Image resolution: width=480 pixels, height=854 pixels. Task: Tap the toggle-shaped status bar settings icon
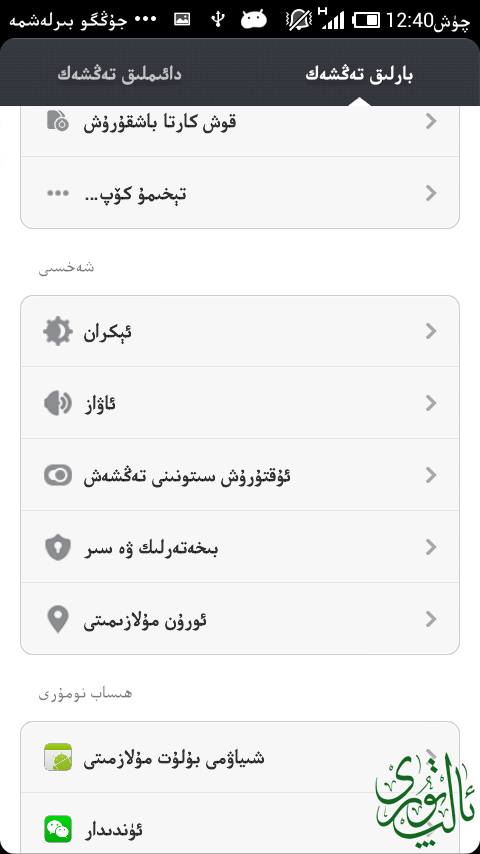coord(58,475)
